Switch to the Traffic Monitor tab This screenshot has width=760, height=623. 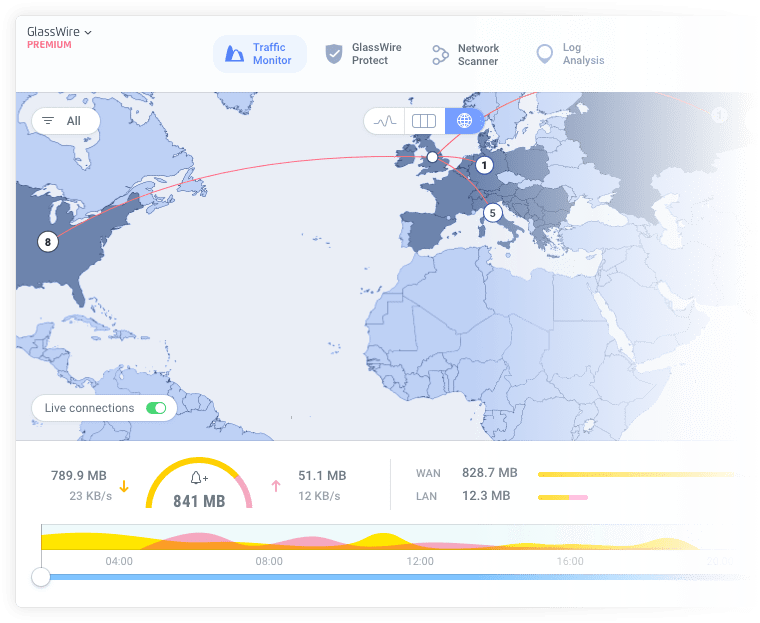[260, 54]
